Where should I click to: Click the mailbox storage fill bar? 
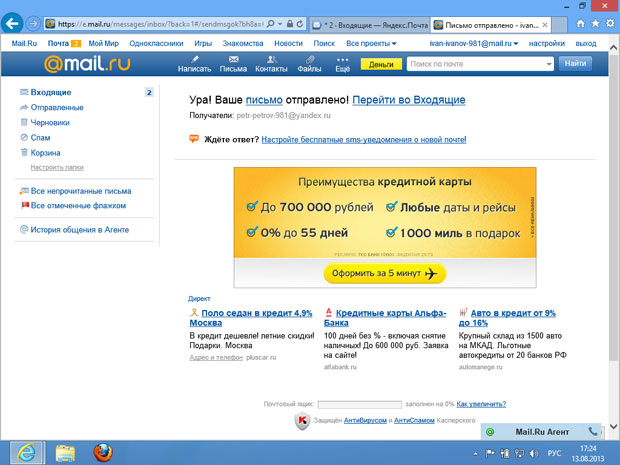(x=360, y=404)
